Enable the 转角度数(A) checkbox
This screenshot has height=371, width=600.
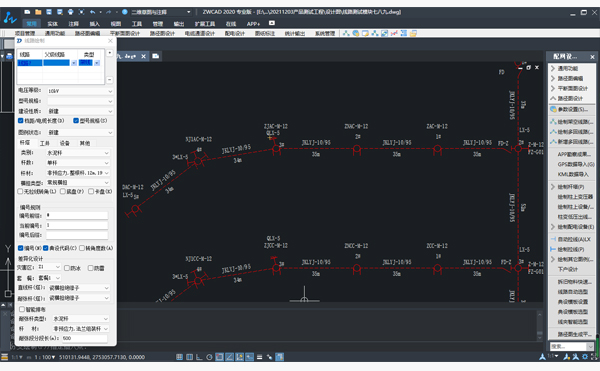(x=82, y=248)
